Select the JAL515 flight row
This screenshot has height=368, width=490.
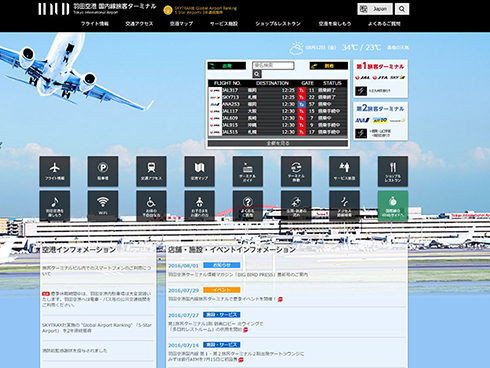coord(278,132)
